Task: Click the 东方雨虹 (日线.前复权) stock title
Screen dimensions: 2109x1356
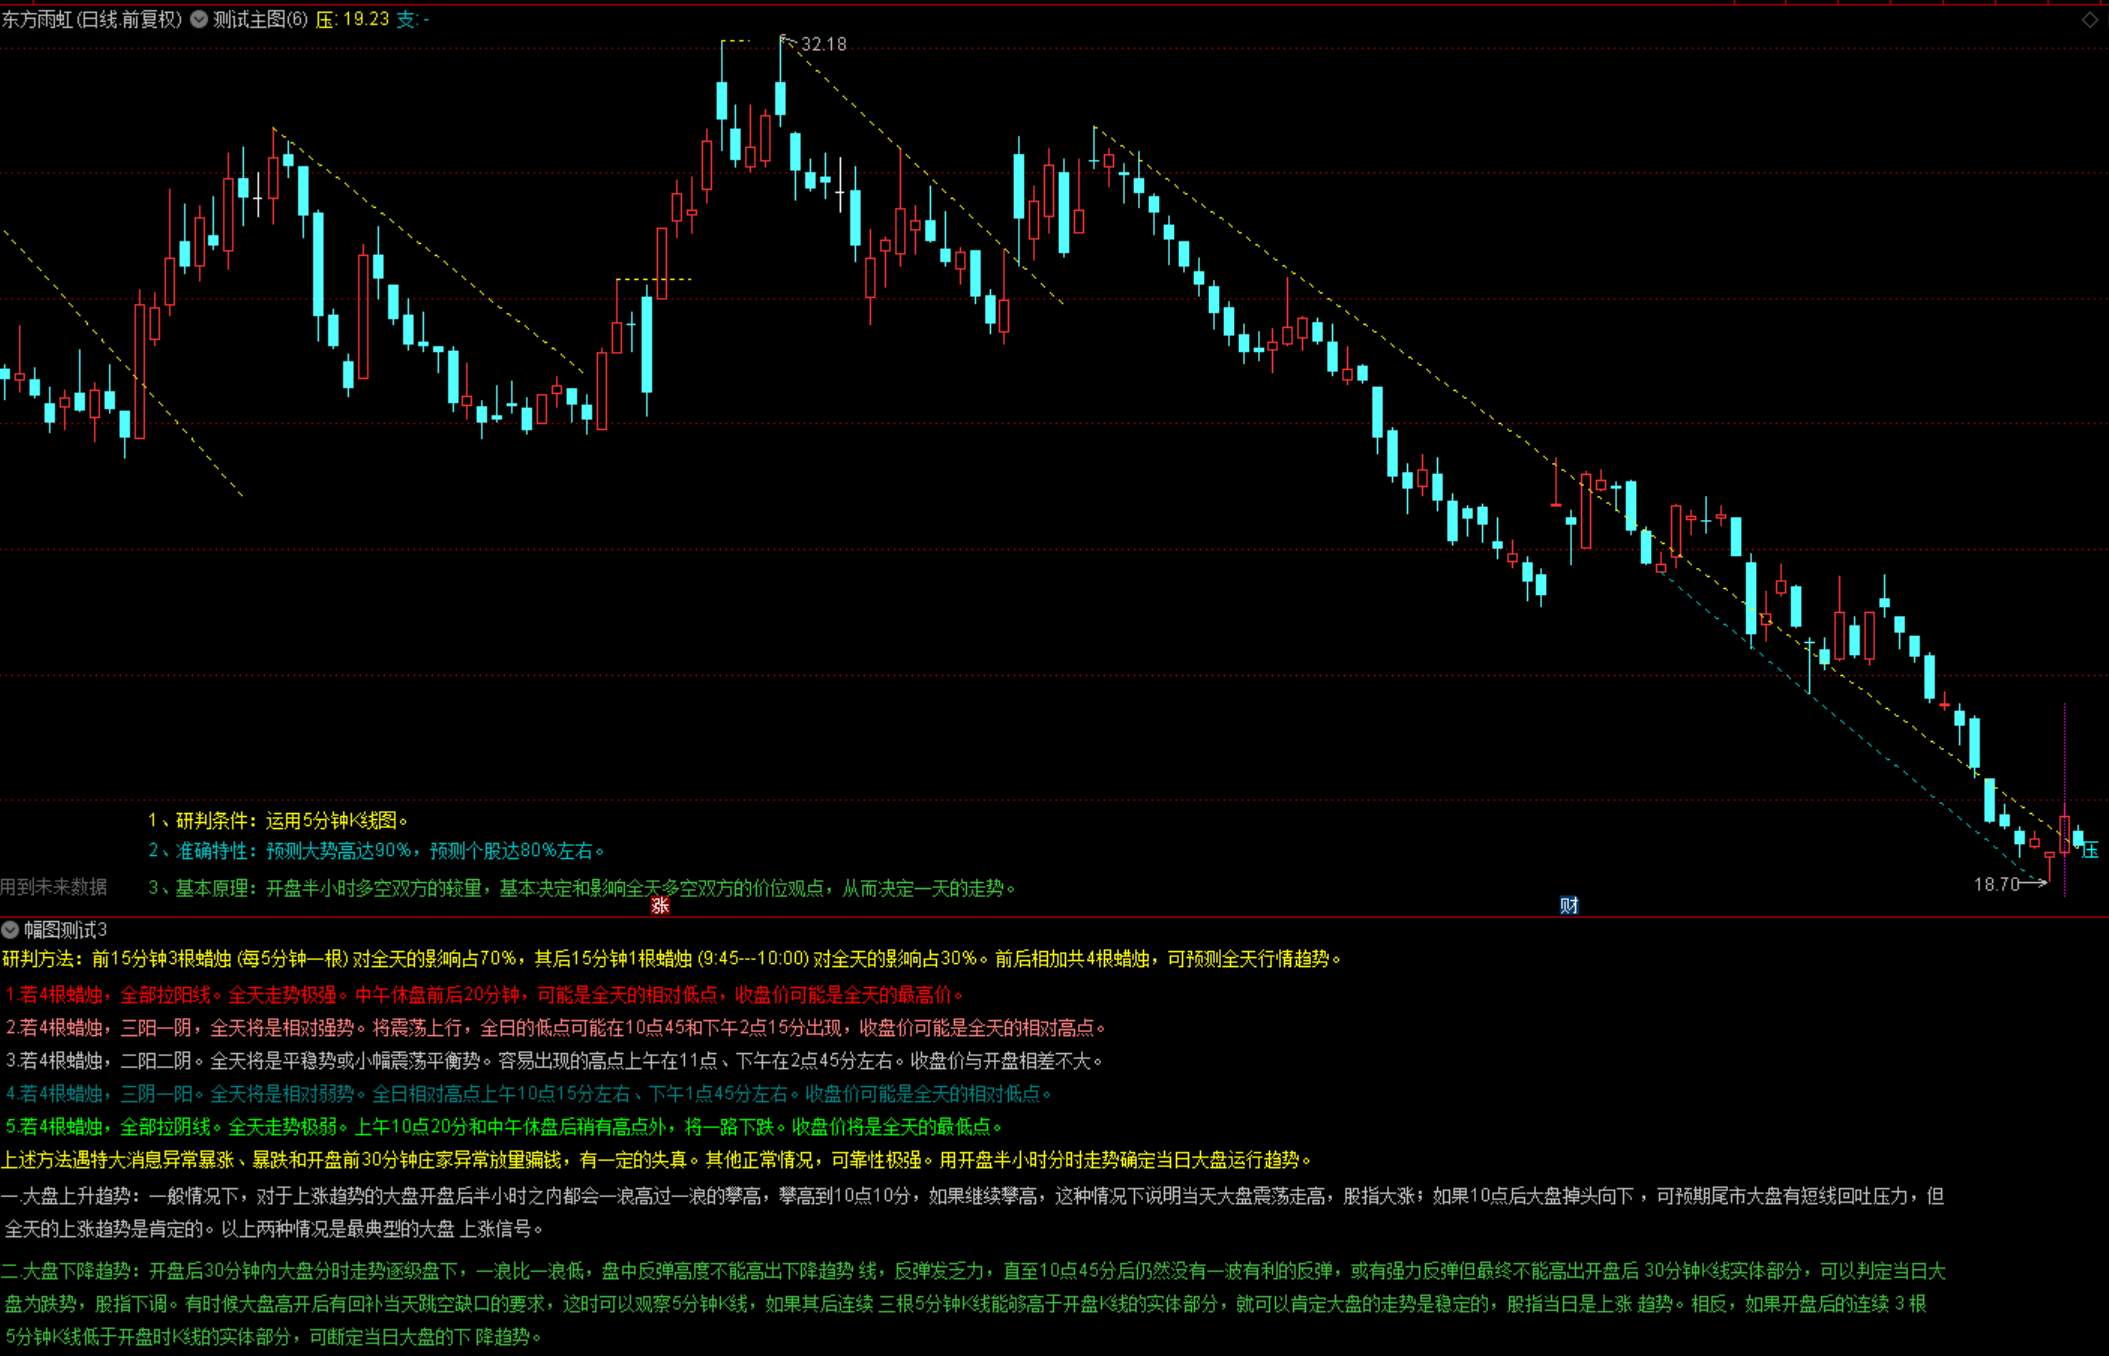Action: click(x=92, y=19)
